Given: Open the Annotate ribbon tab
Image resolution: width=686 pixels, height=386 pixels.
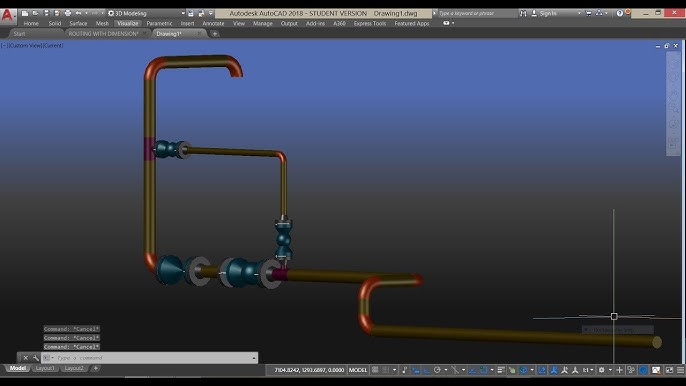Looking at the screenshot, I should [213, 24].
